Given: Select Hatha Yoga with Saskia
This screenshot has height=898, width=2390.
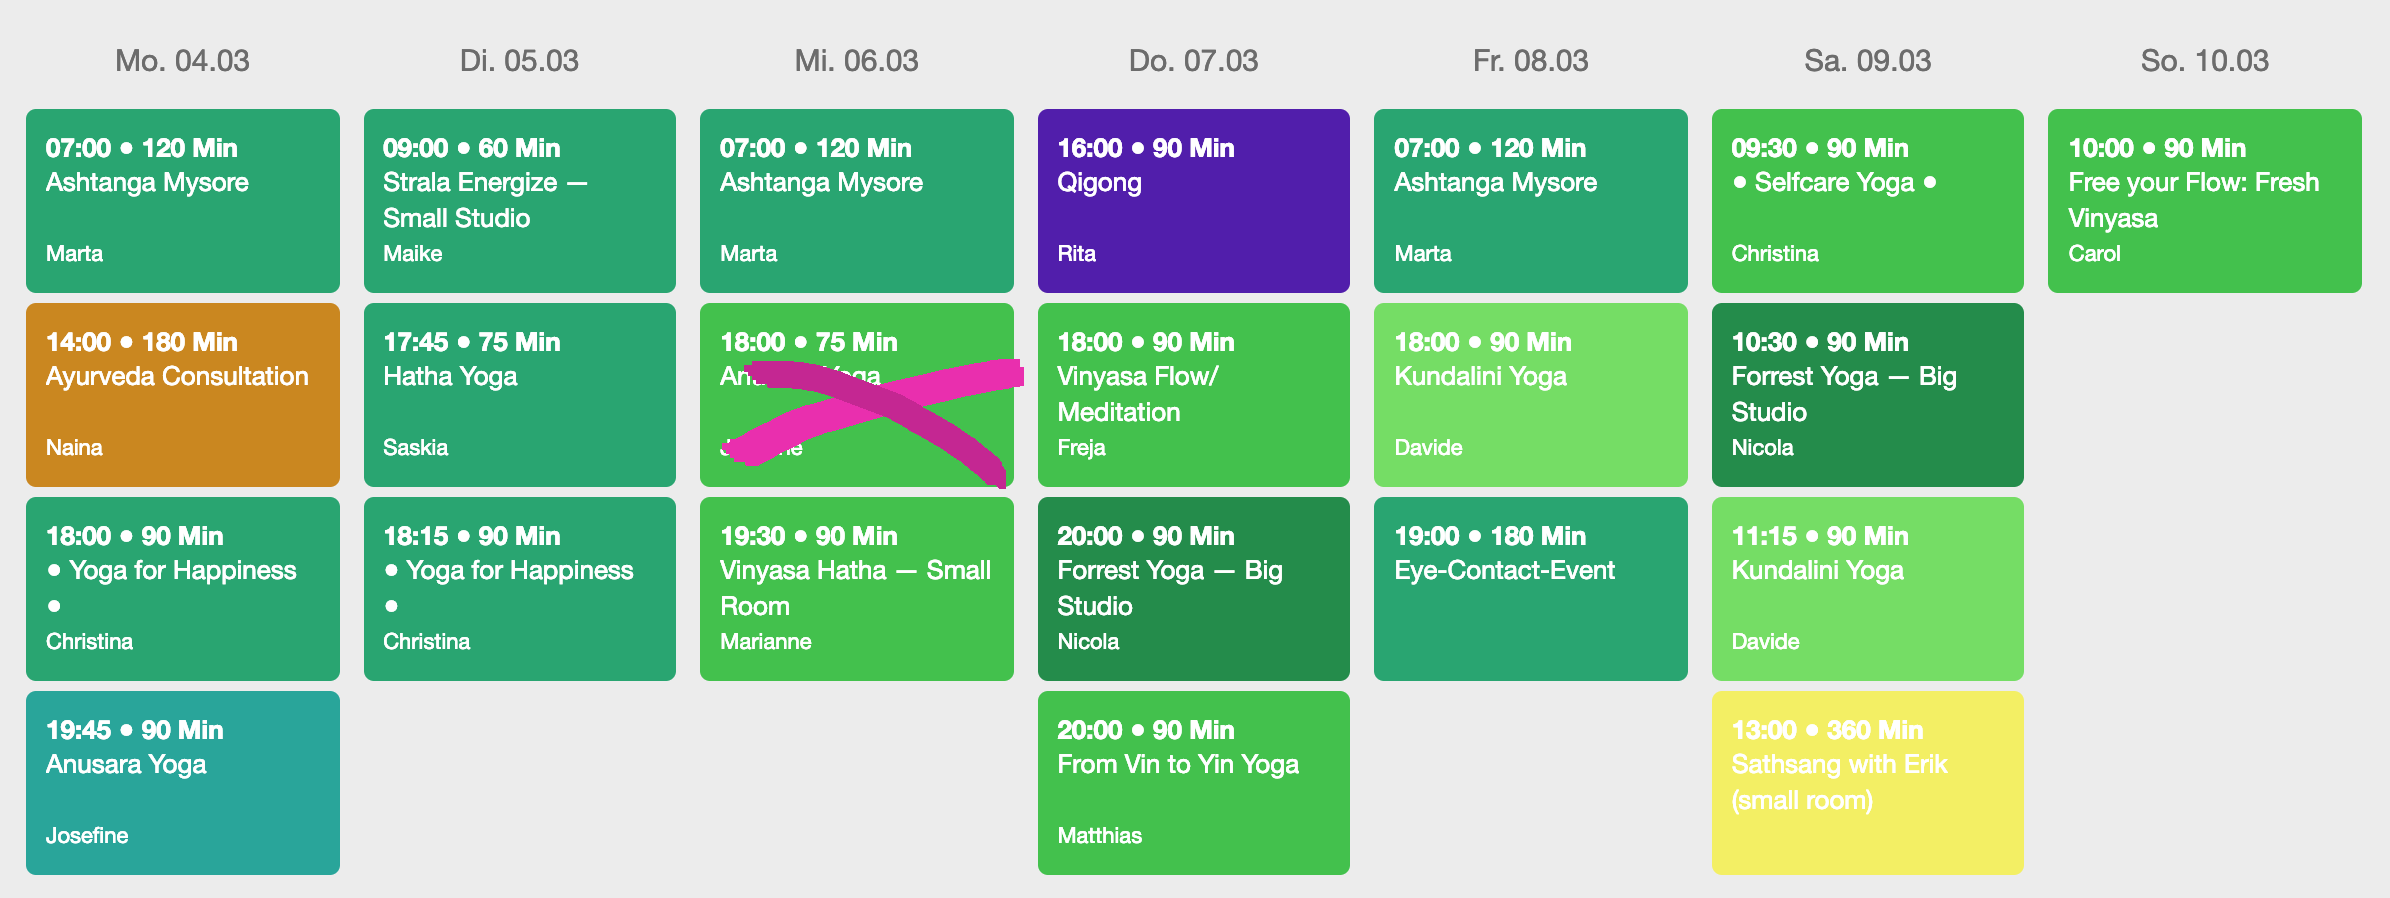Looking at the screenshot, I should click(x=520, y=395).
